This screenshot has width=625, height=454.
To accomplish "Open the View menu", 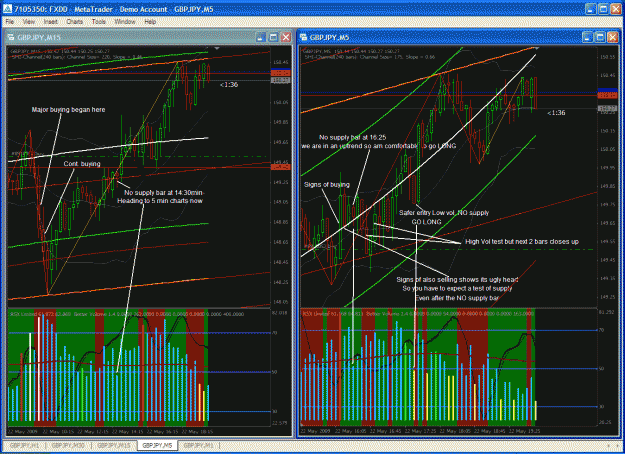I will [x=29, y=22].
